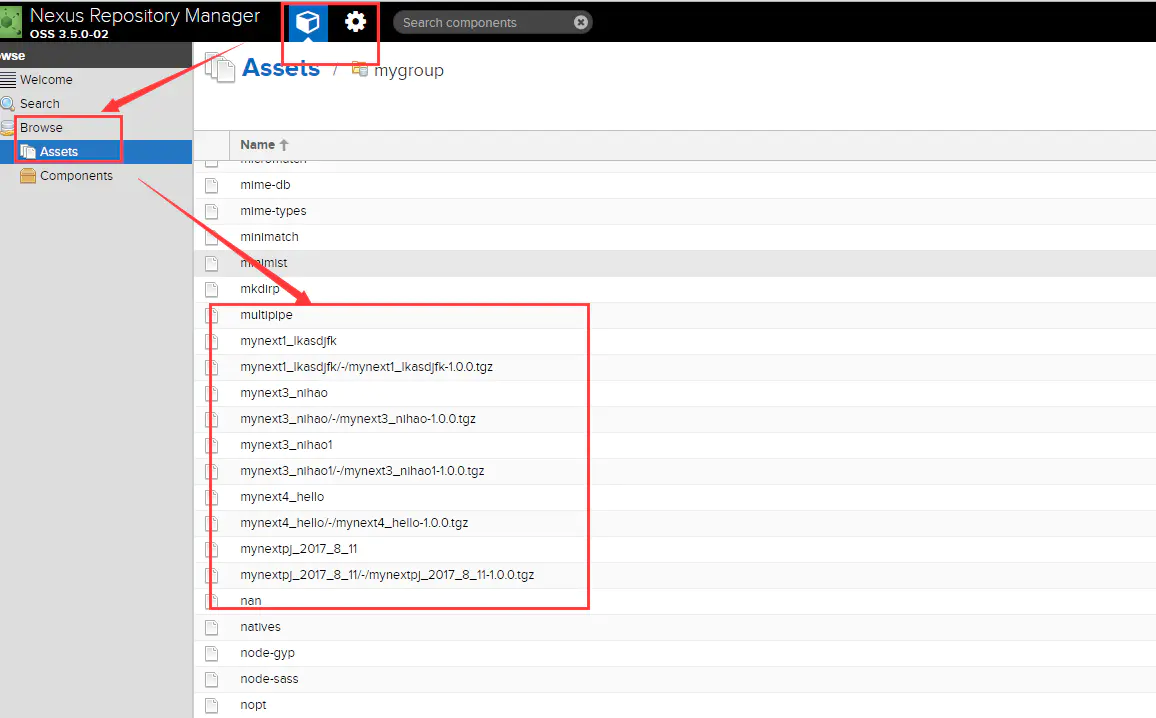The image size is (1156, 718).
Task: Open the Administration gear icon
Action: (x=355, y=22)
